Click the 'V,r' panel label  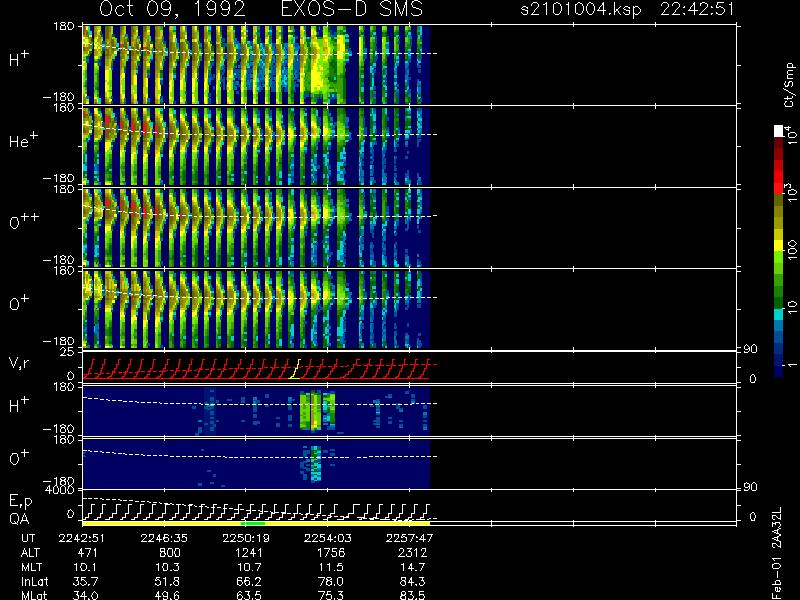(19, 363)
